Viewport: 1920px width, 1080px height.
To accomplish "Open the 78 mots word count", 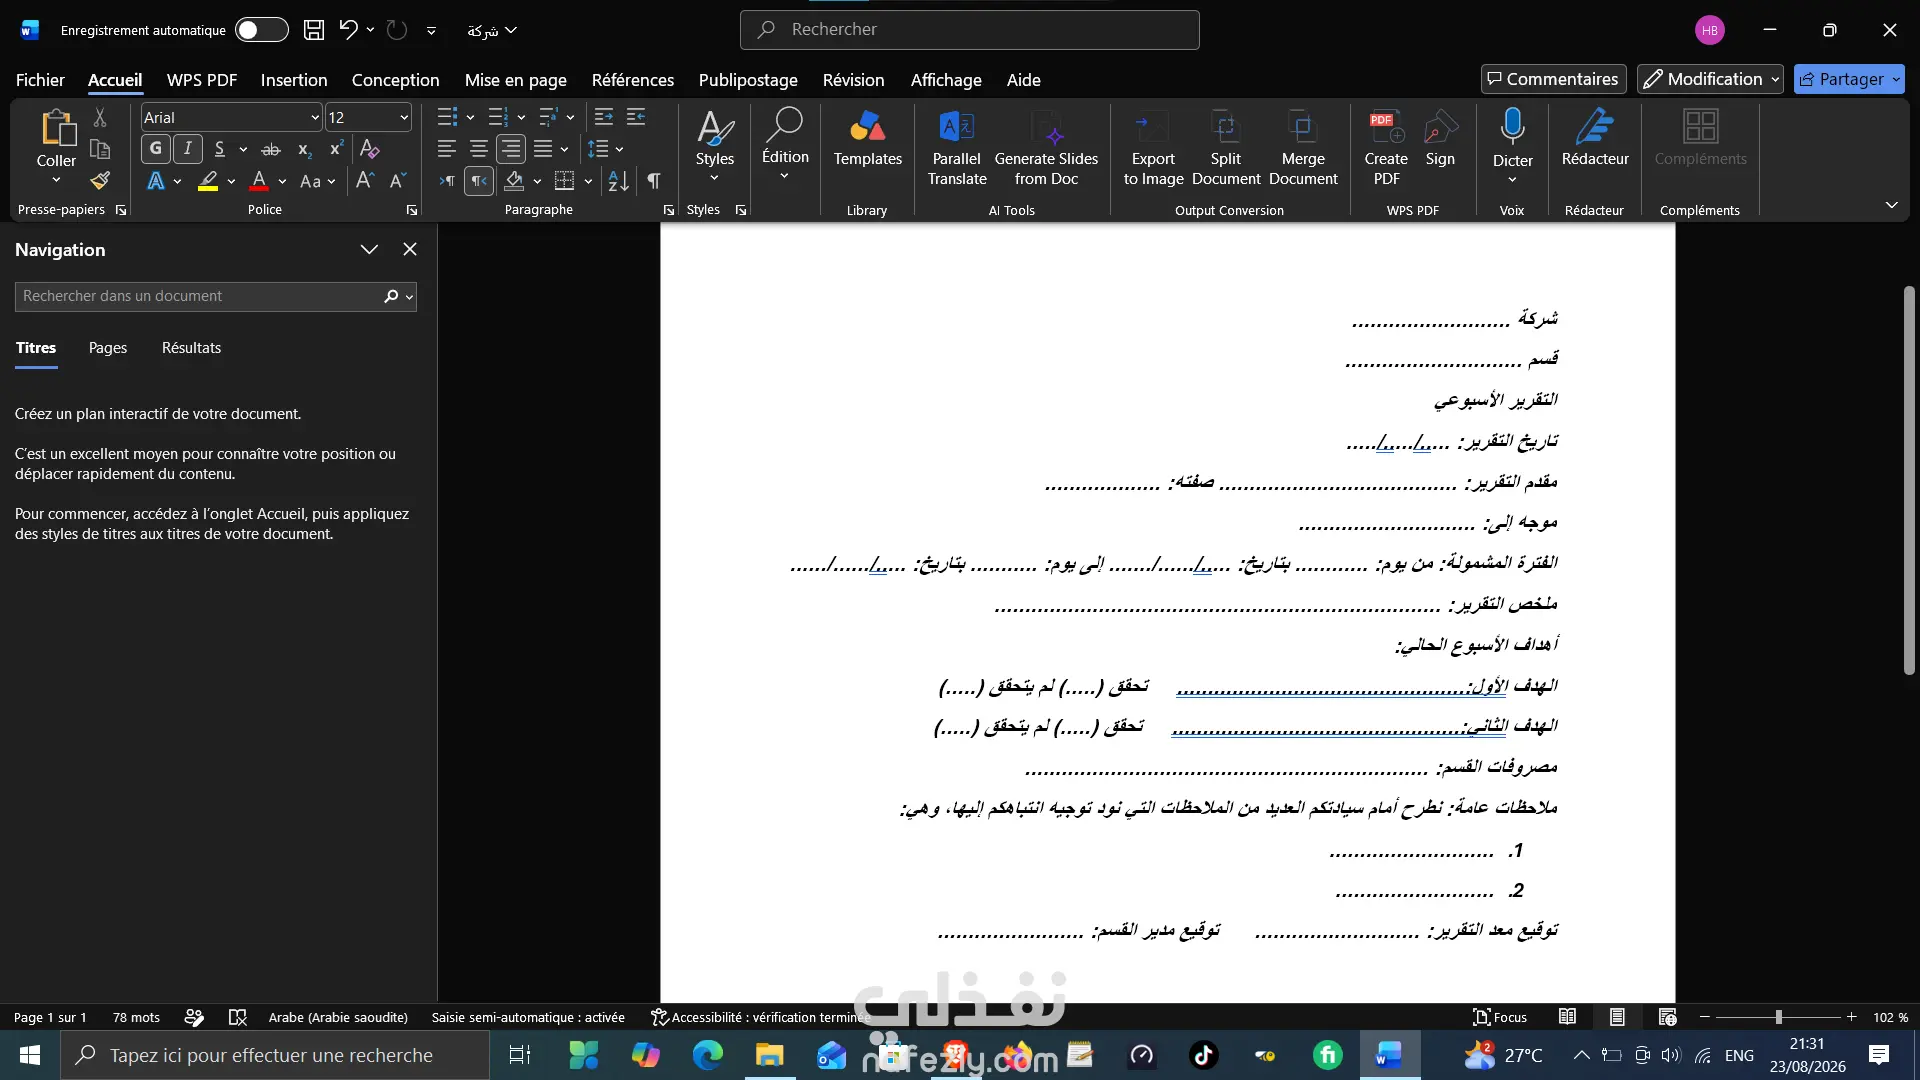I will point(136,1017).
